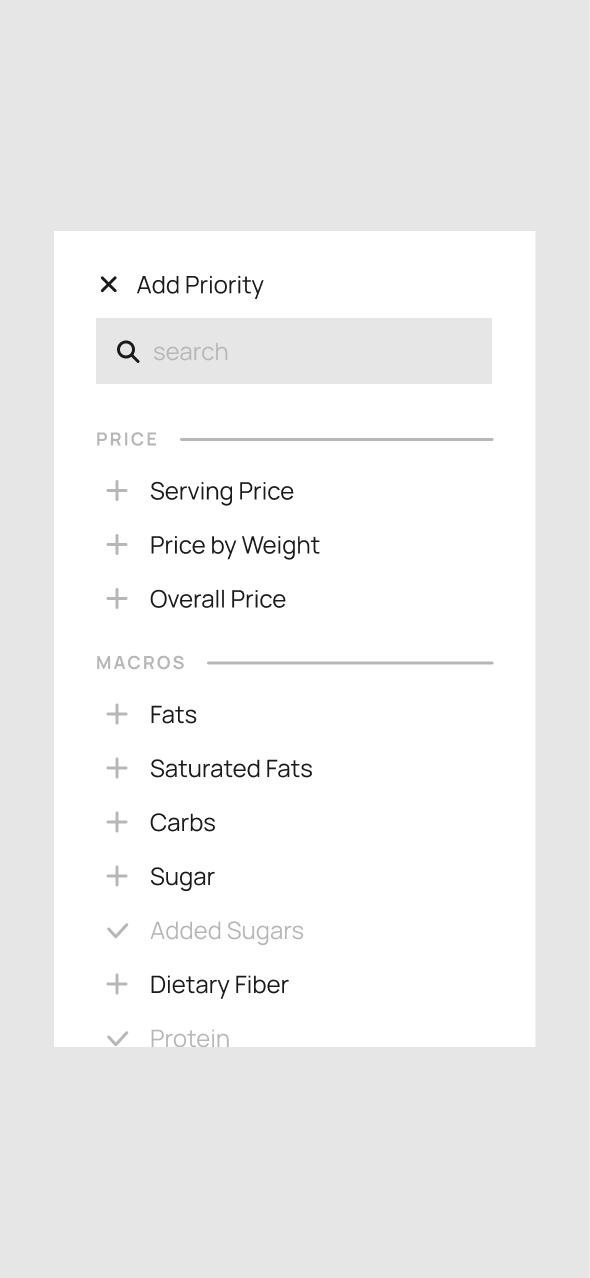Toggle the Added Sugars checkmark
Image resolution: width=590 pixels, height=1278 pixels.
click(117, 931)
